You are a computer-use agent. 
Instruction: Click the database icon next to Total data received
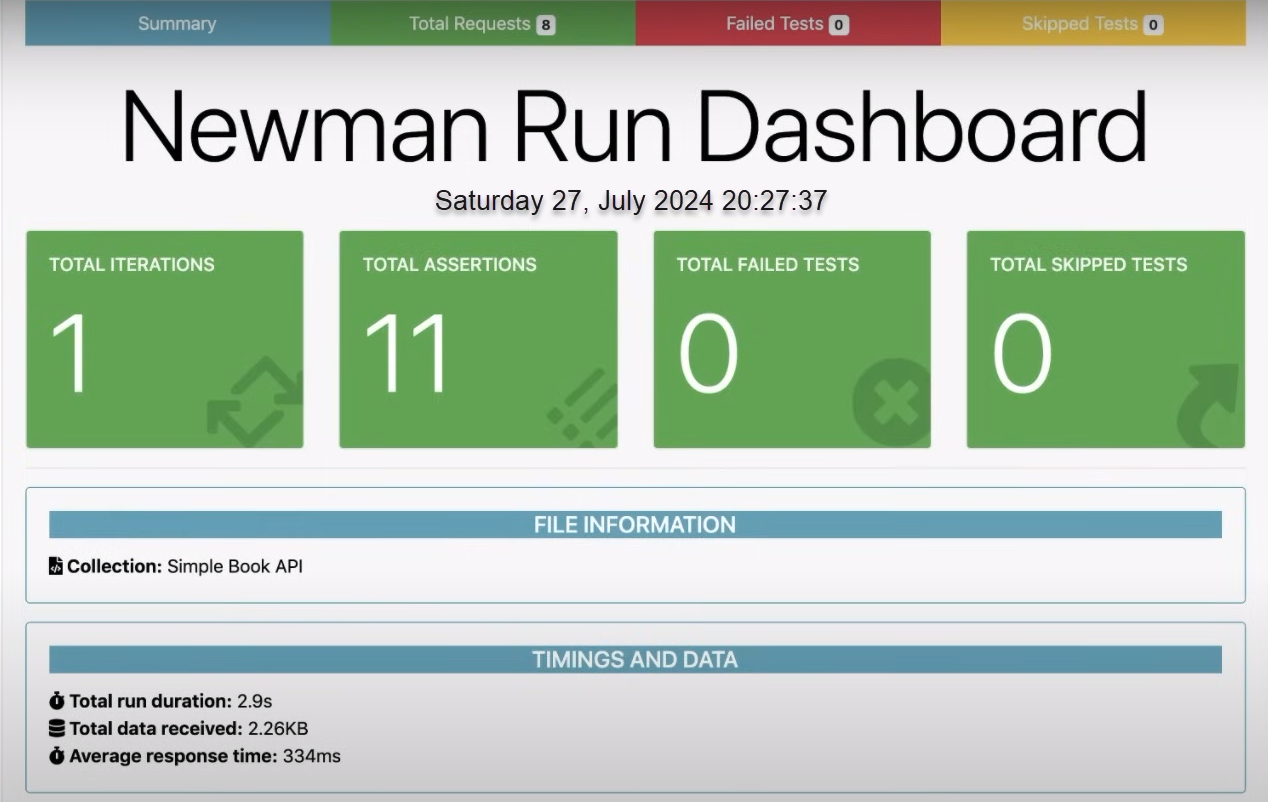click(x=55, y=728)
